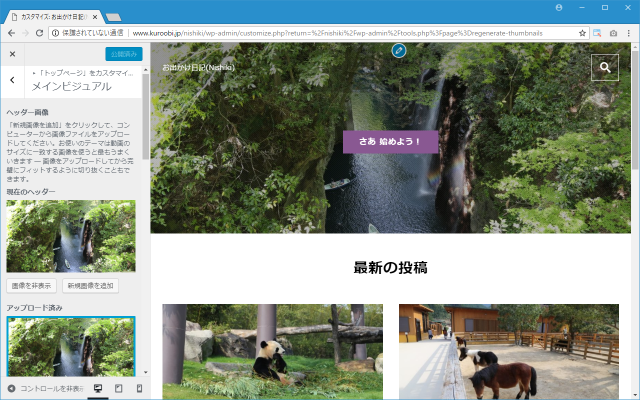Bookmark this page with the star icon

(x=582, y=33)
